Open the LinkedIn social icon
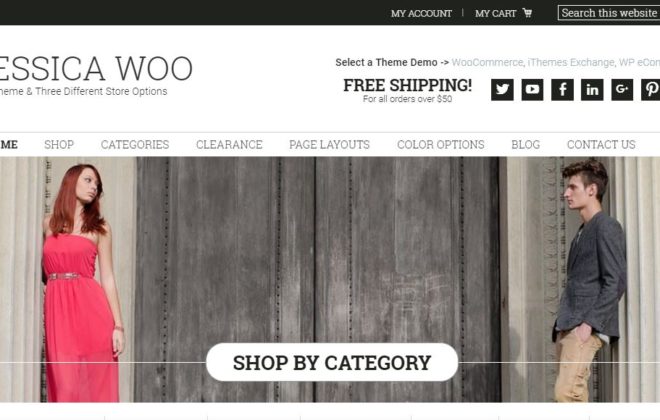This screenshot has height=420, width=660. tap(592, 90)
